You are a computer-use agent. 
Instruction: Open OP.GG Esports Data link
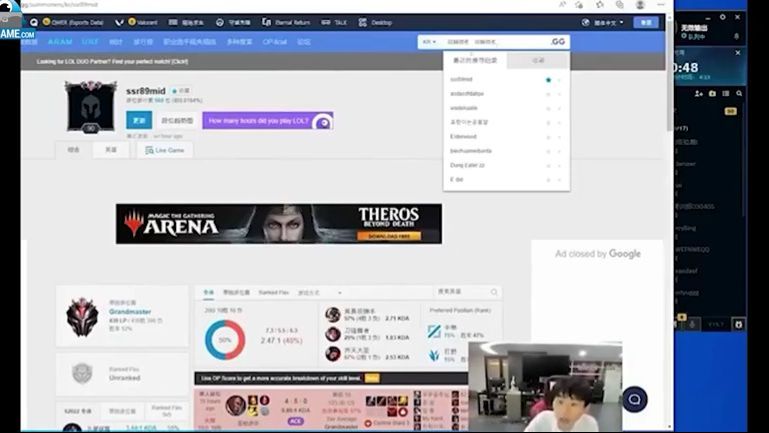click(x=73, y=22)
